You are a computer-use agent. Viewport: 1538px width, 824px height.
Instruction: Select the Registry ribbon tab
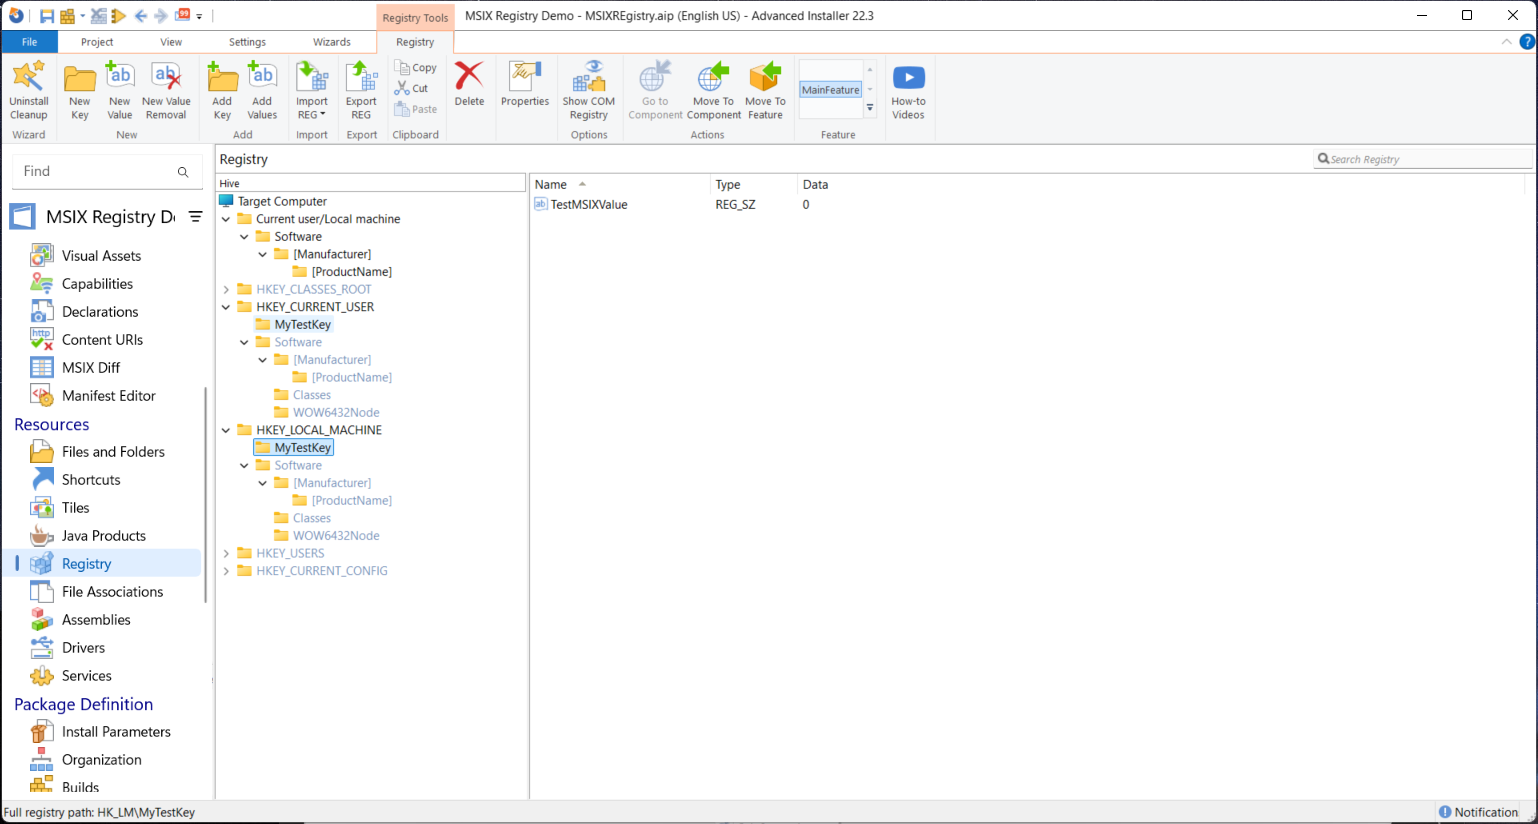click(x=415, y=42)
